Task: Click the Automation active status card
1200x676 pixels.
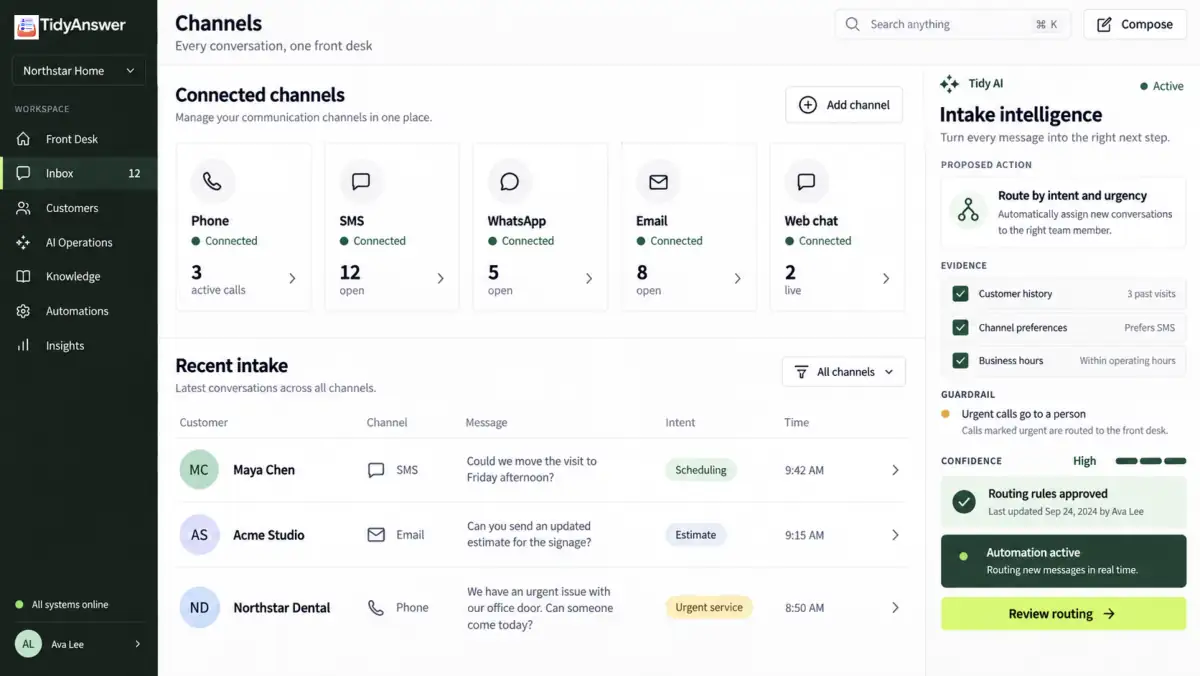Action: pyautogui.click(x=1063, y=561)
